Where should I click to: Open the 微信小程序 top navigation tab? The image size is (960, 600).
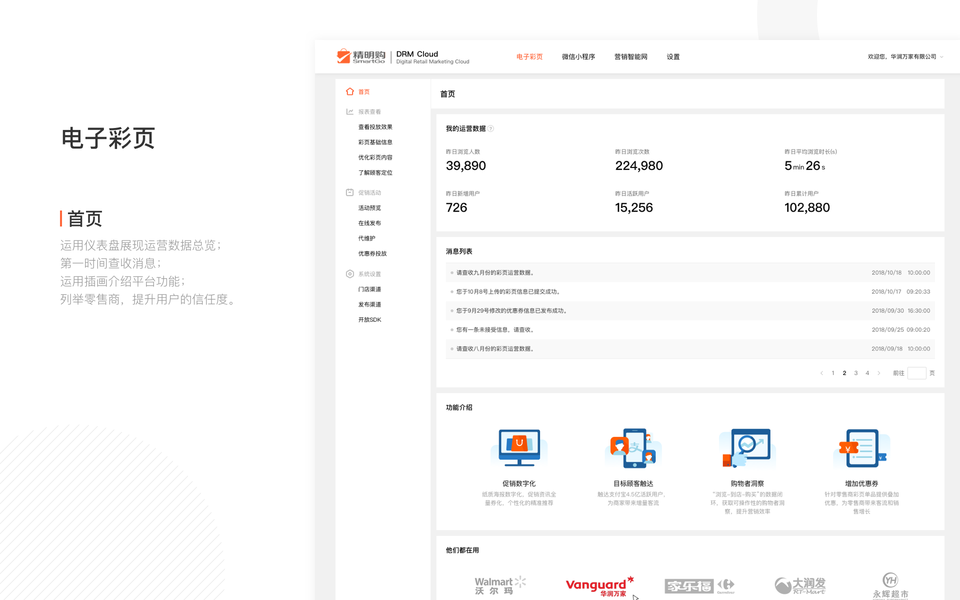click(x=579, y=57)
